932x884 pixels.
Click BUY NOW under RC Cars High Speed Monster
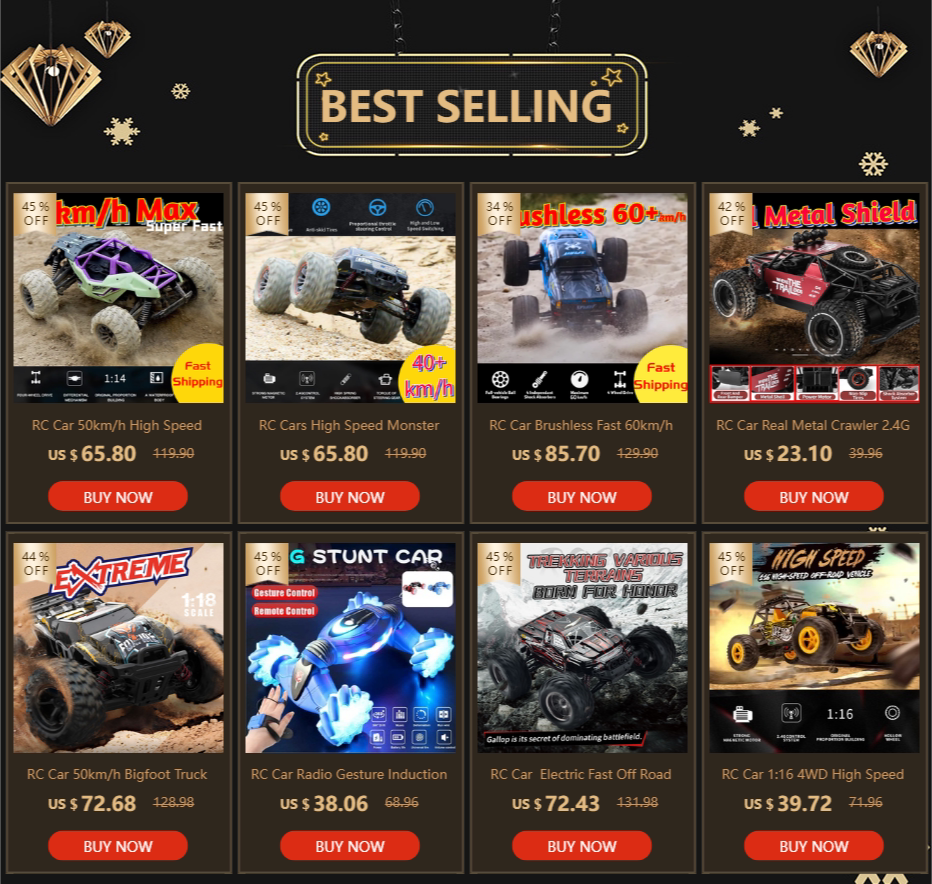[350, 496]
